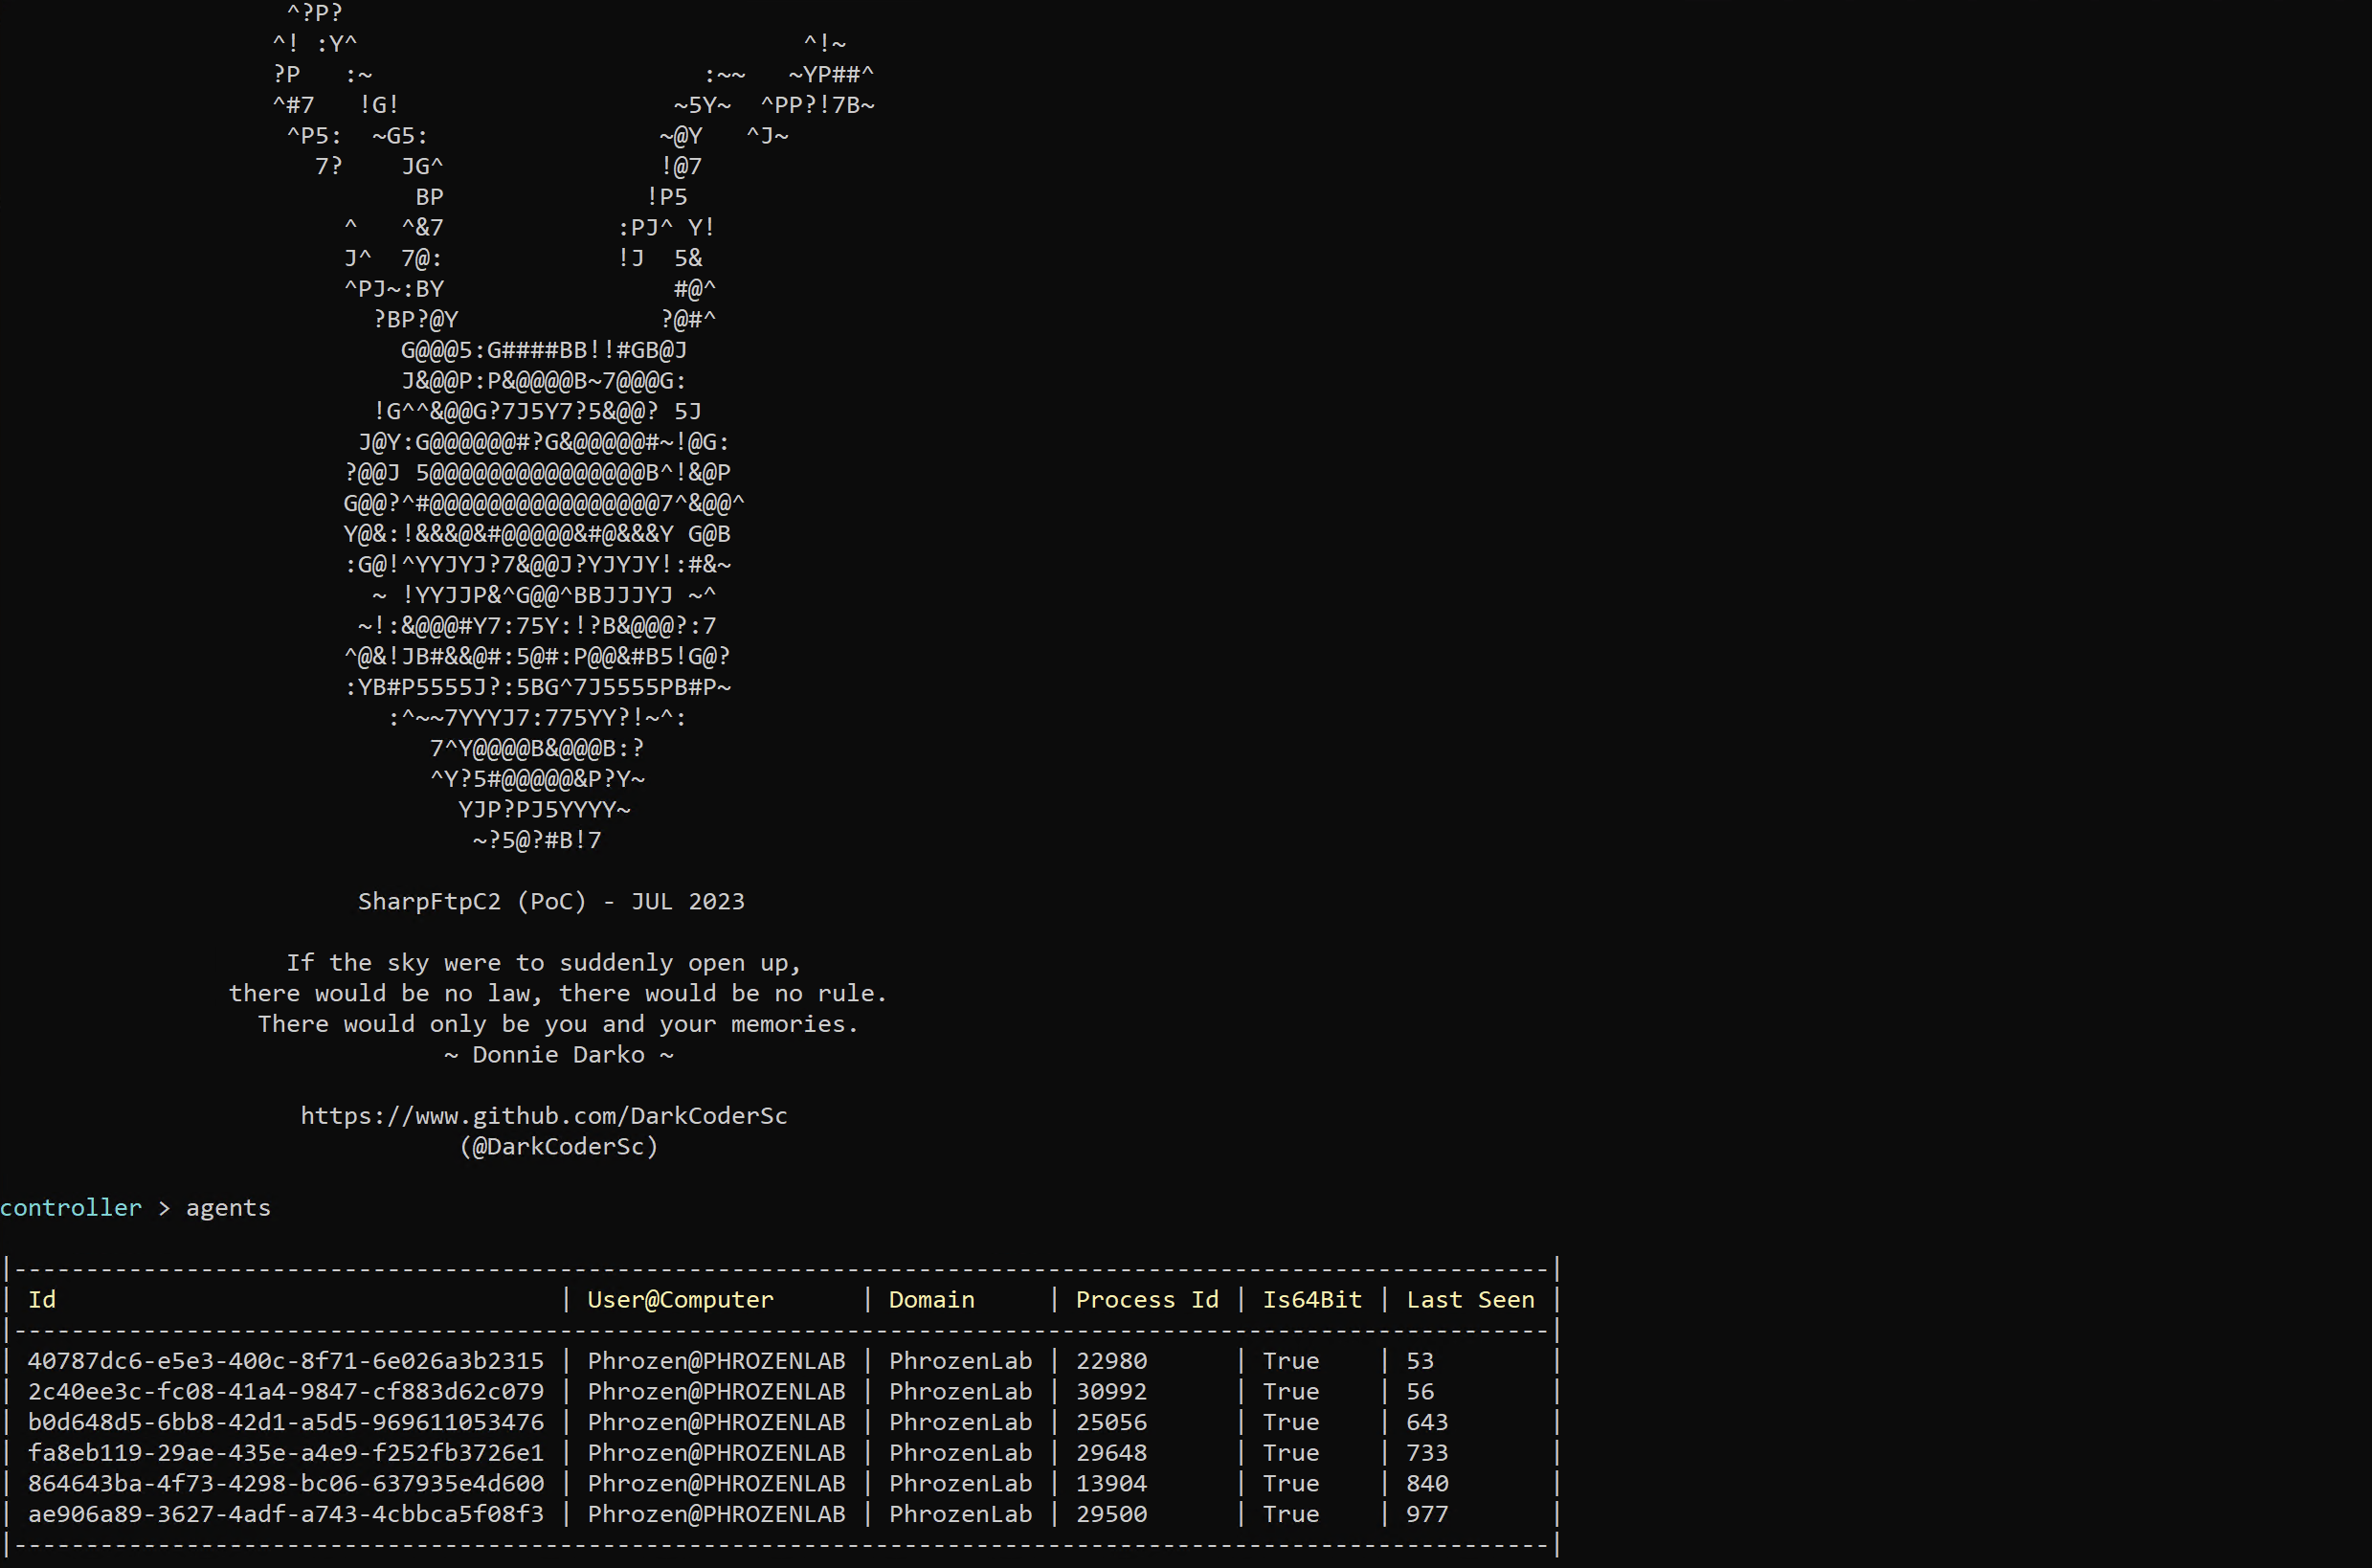Click the GitHub DarkCoderSc URL

(544, 1116)
